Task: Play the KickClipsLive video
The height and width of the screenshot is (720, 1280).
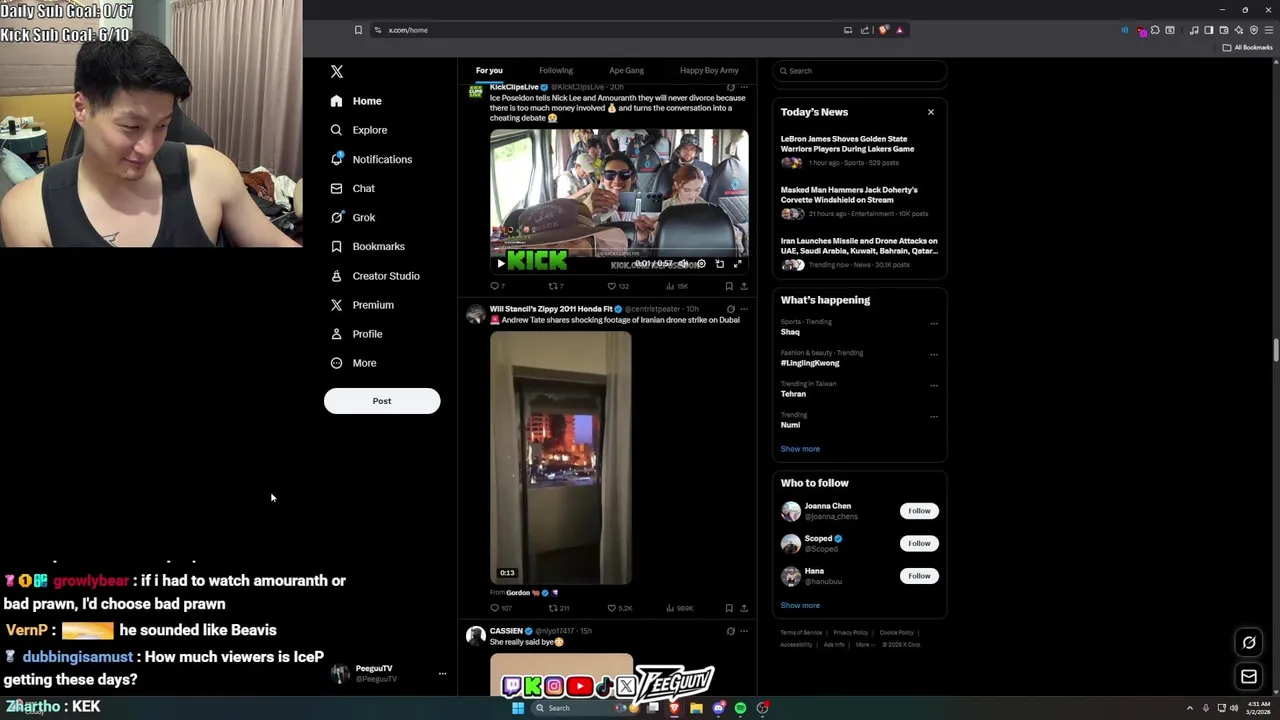Action: 501,264
